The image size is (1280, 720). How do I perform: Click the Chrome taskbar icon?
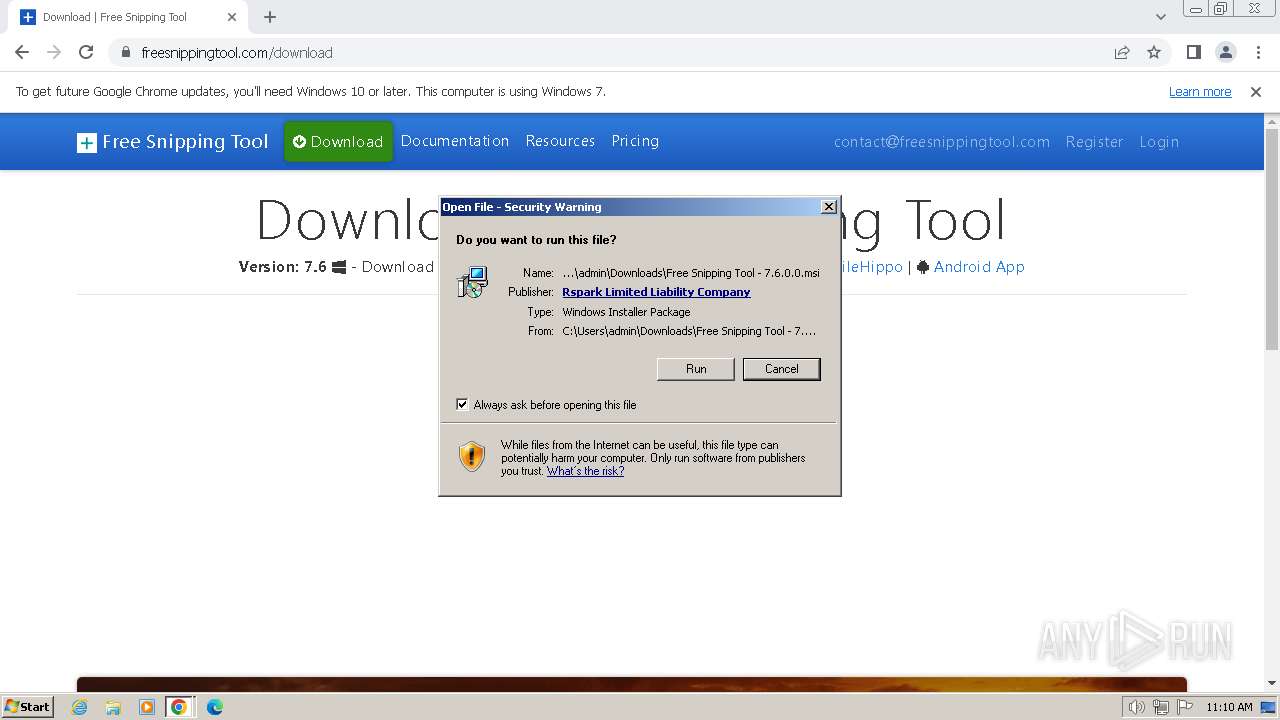(179, 707)
